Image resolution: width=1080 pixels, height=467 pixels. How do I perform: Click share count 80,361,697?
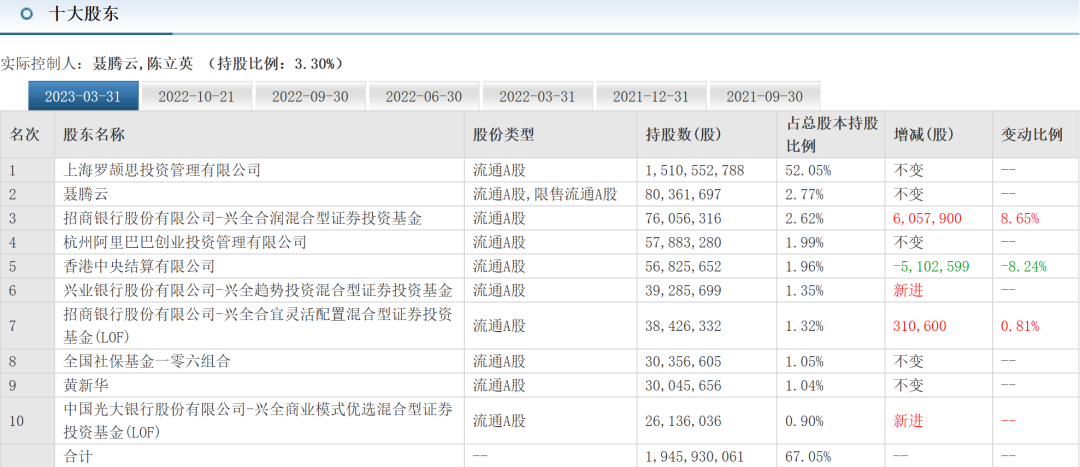click(684, 194)
